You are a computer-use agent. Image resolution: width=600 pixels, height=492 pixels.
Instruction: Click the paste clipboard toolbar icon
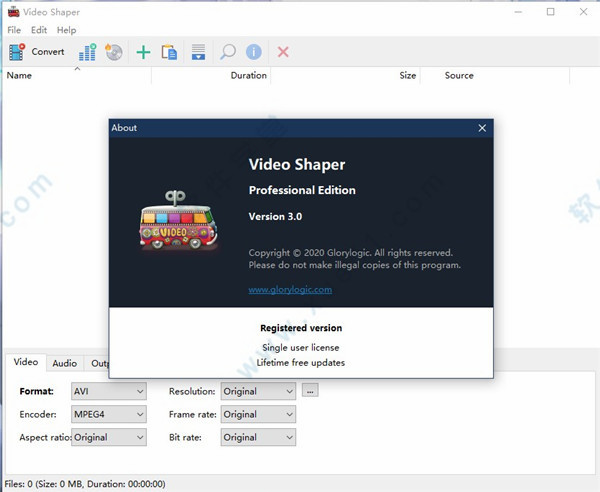click(x=169, y=52)
